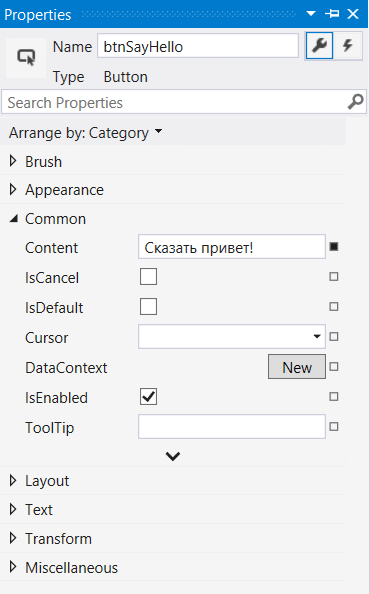This screenshot has width=370, height=594.
Task: Open the Cursor dropdown list
Action: click(317, 336)
